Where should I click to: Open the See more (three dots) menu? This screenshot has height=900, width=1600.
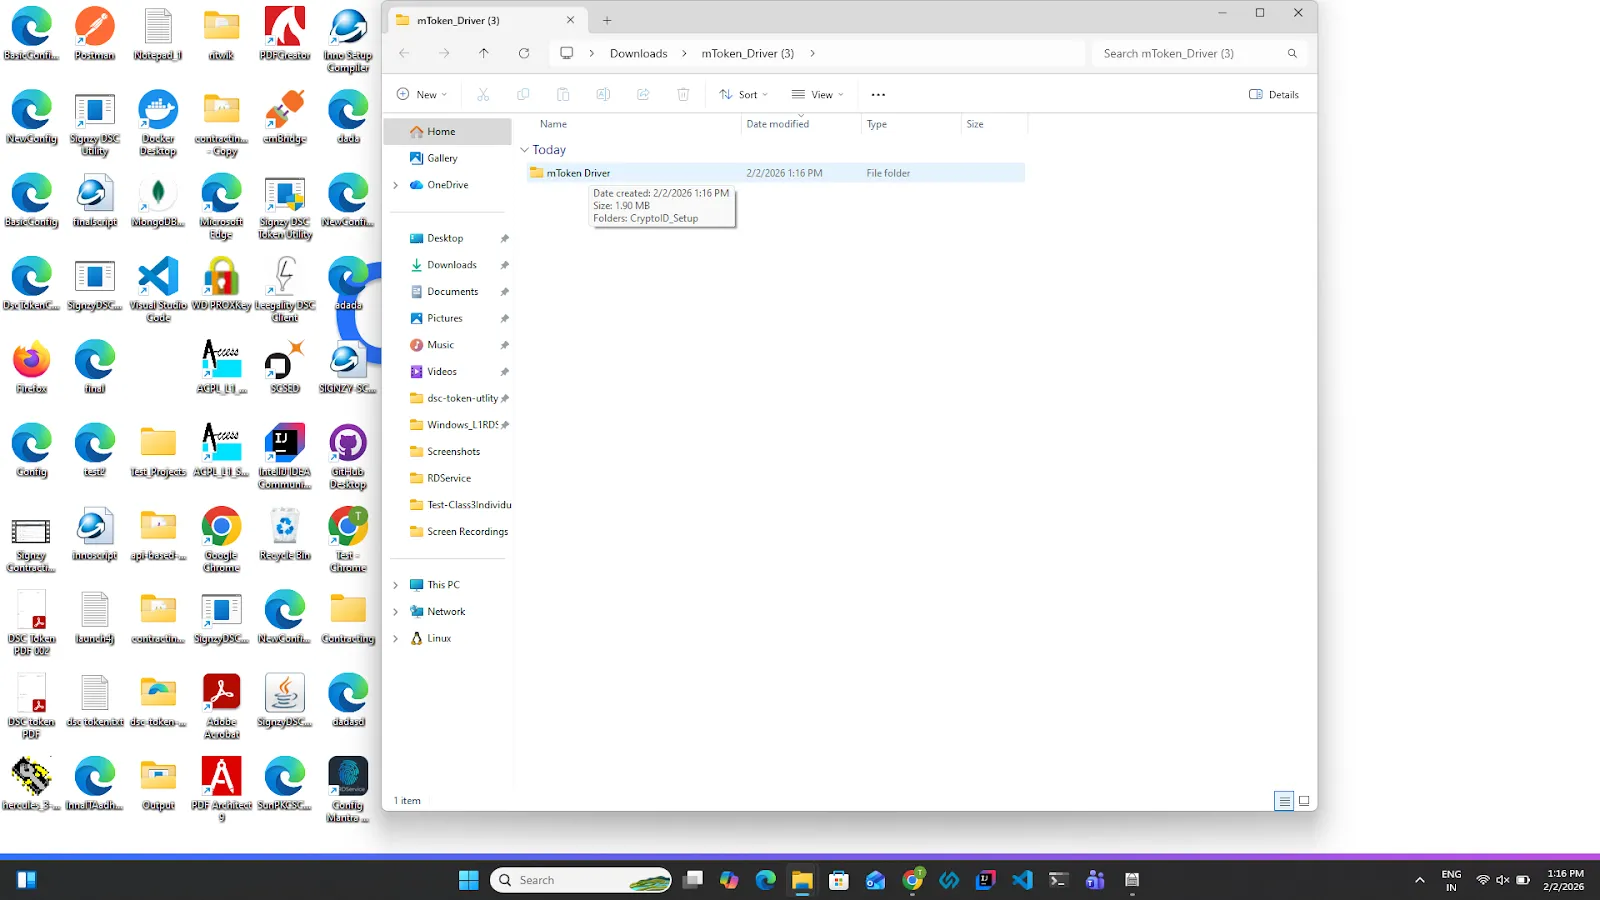click(x=878, y=94)
